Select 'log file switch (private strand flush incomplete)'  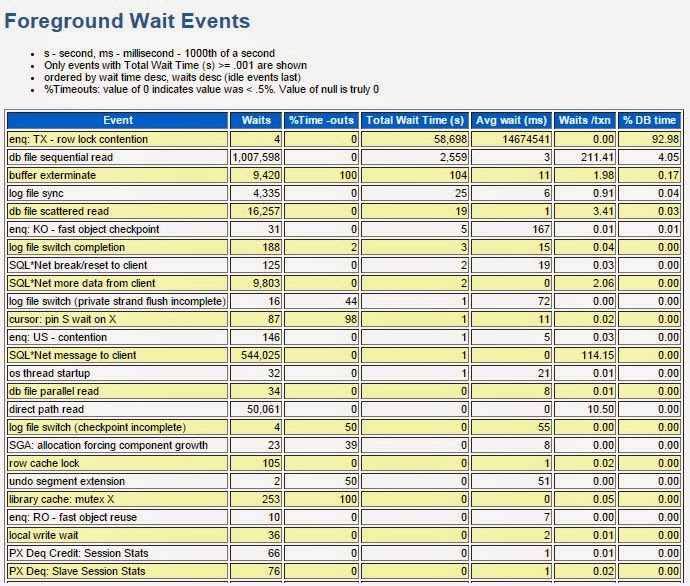(118, 302)
